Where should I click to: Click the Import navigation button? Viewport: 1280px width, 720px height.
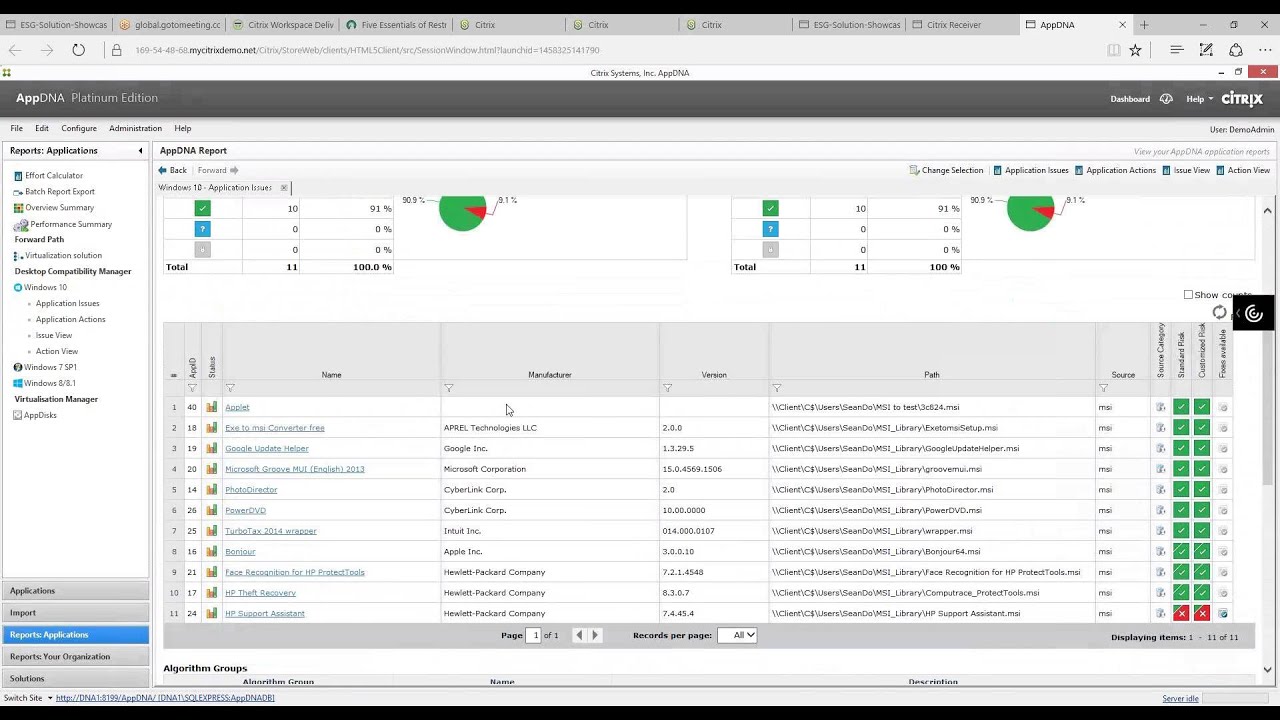pyautogui.click(x=75, y=613)
